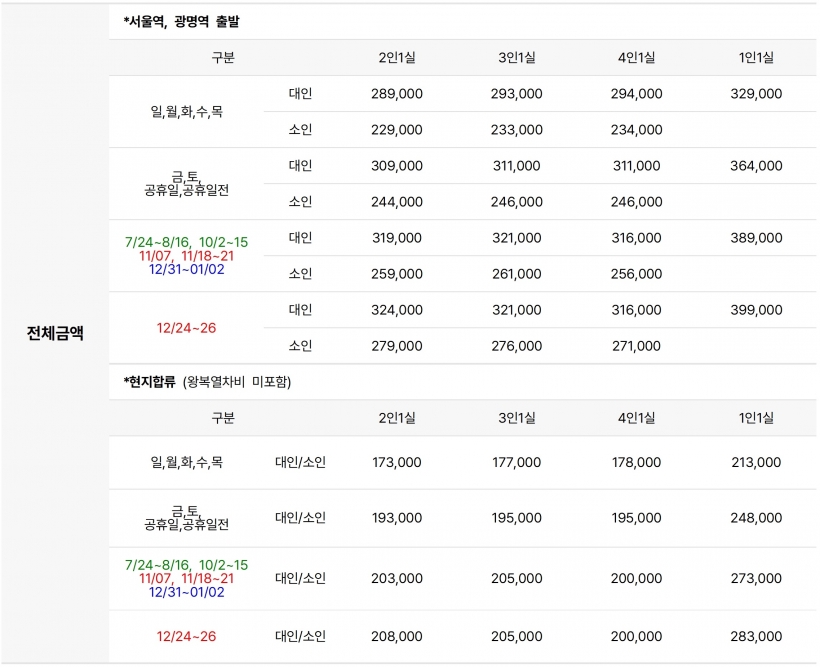Click the 현지합류 section heading
Image resolution: width=820 pixels, height=667 pixels.
point(150,382)
